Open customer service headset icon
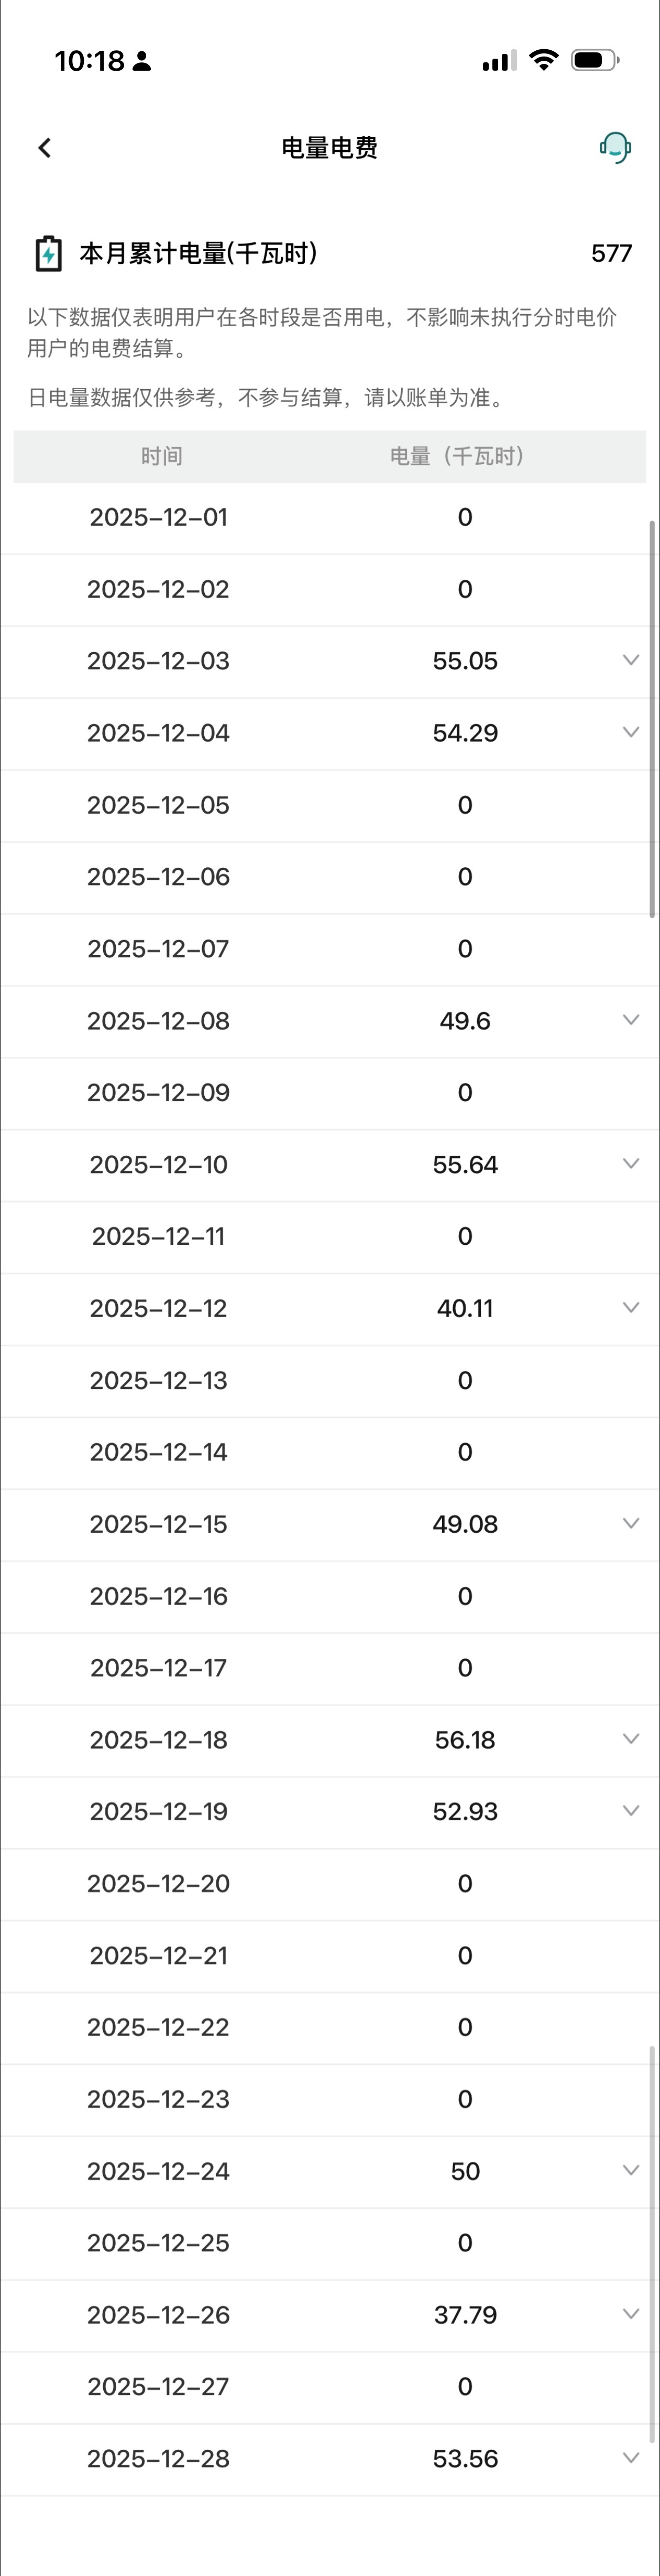This screenshot has height=2576, width=660. (615, 148)
